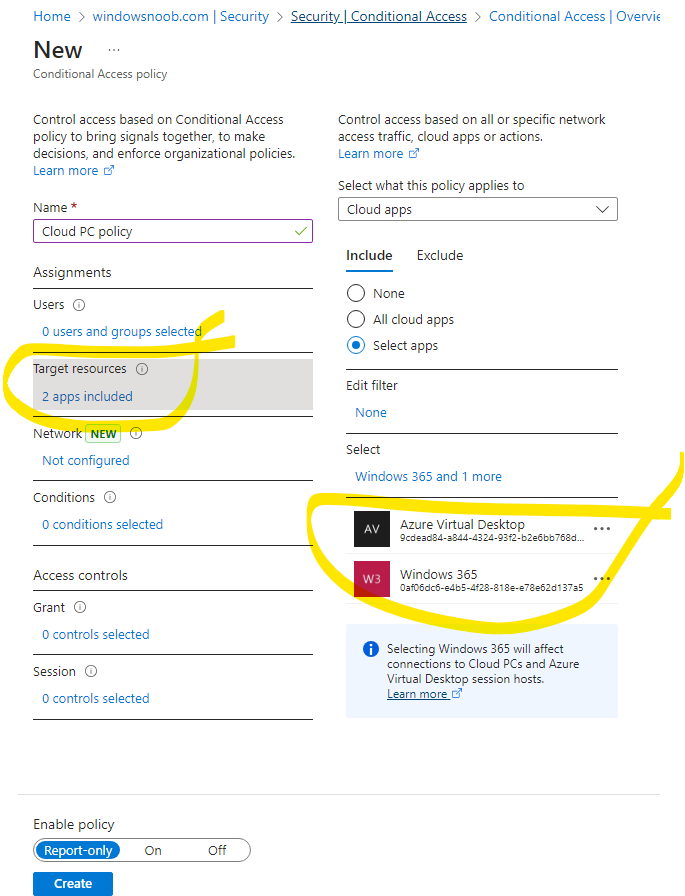Switch to the Include tab

[369, 255]
